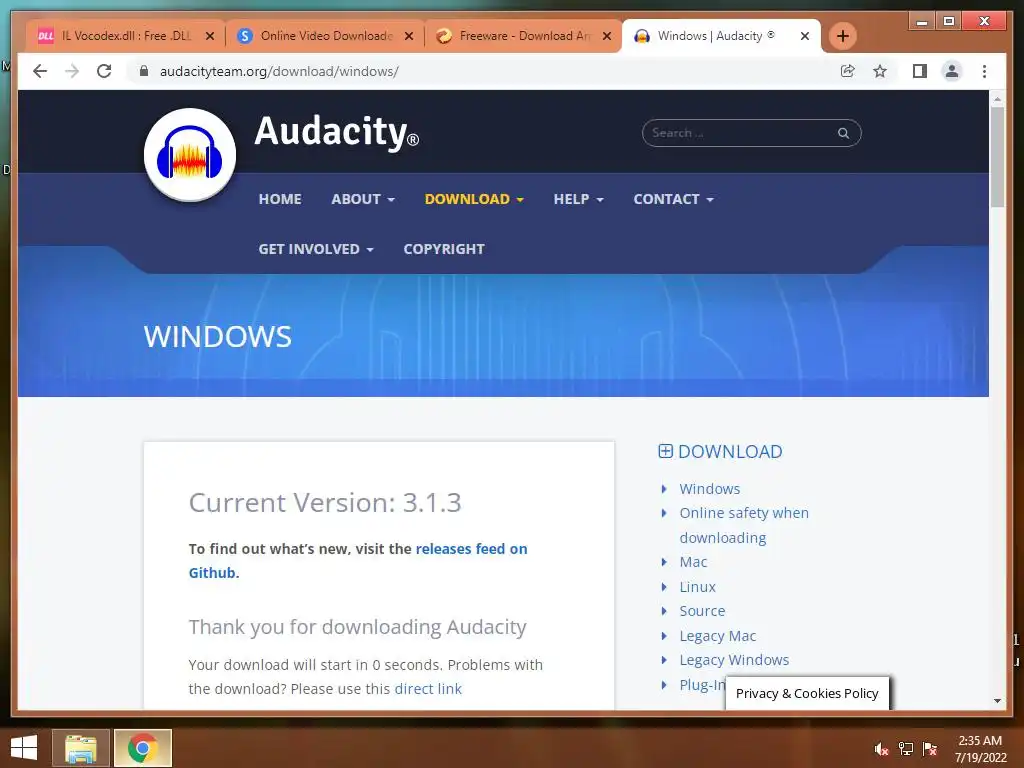Click the share page icon in address bar
The image size is (1024, 768).
click(x=848, y=71)
